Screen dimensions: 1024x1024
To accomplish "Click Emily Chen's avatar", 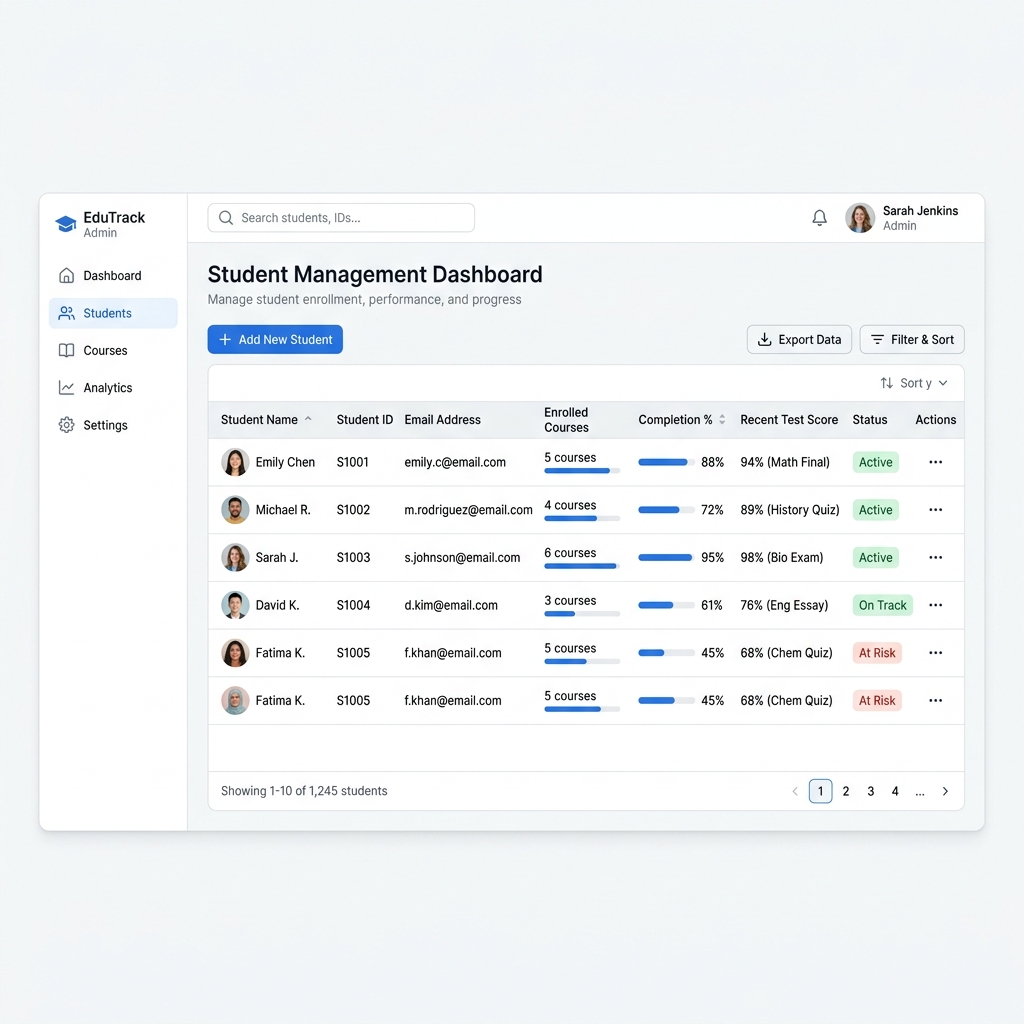I will point(235,462).
